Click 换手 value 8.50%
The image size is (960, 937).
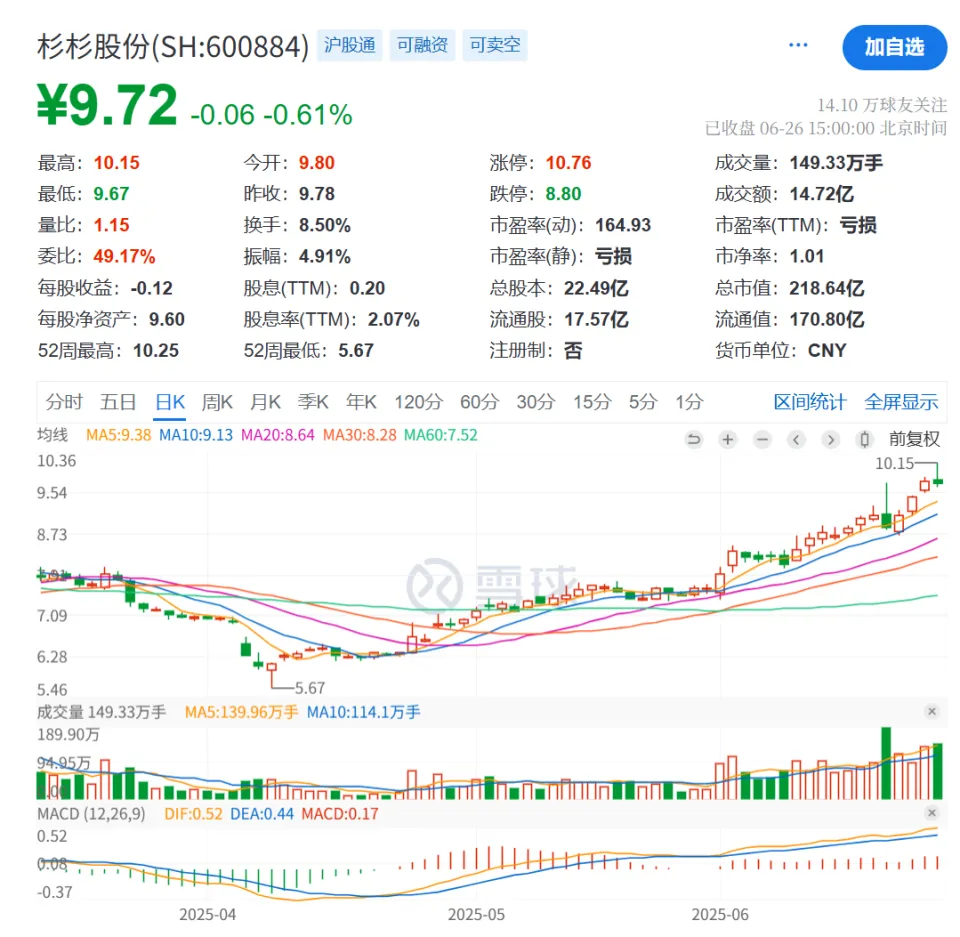point(324,225)
